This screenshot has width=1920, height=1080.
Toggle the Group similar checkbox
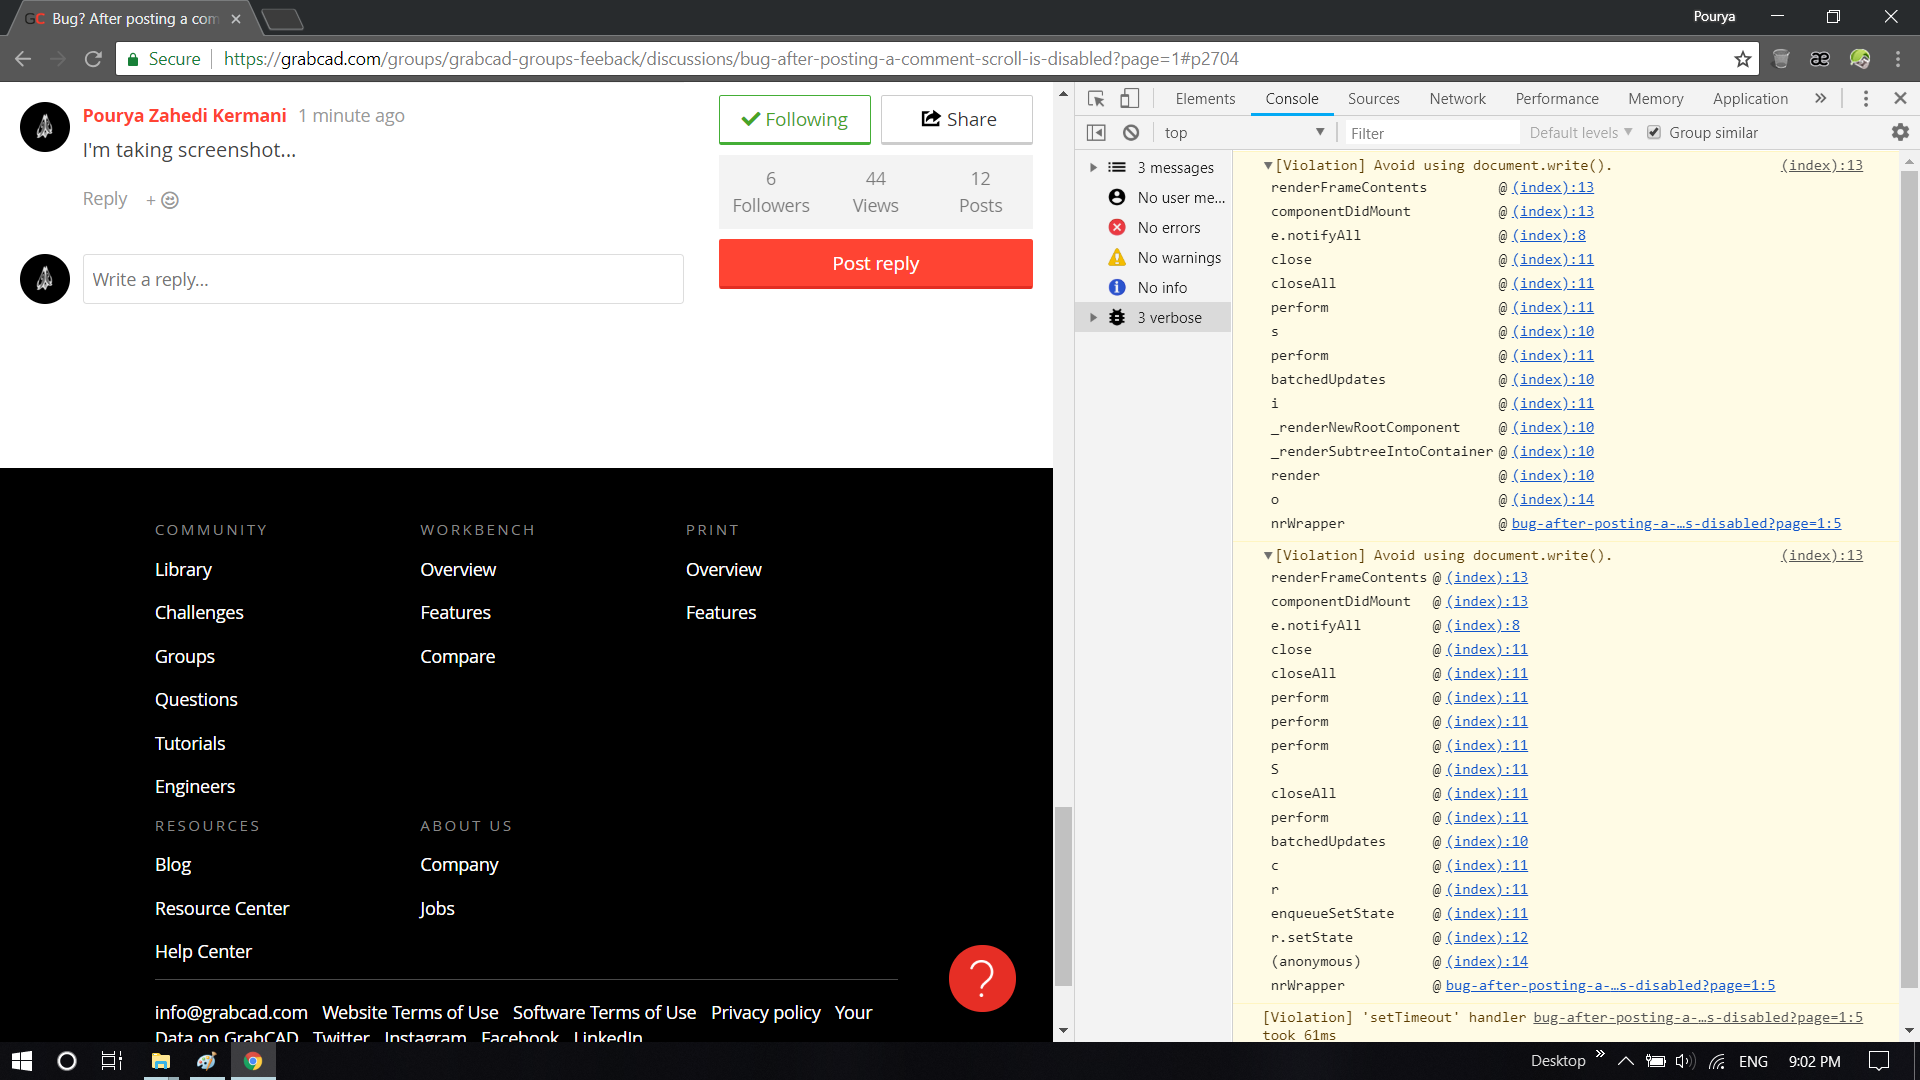pyautogui.click(x=1654, y=133)
